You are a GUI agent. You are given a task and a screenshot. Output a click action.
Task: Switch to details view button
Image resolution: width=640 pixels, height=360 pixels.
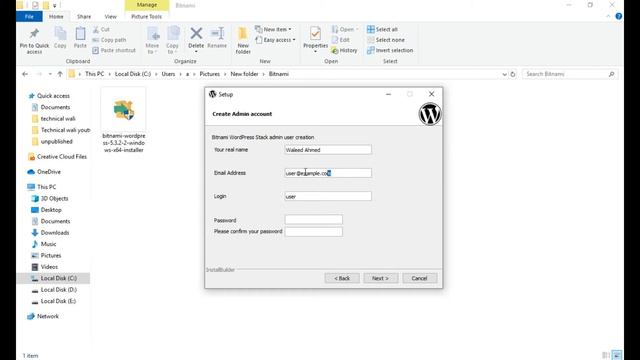click(x=606, y=355)
